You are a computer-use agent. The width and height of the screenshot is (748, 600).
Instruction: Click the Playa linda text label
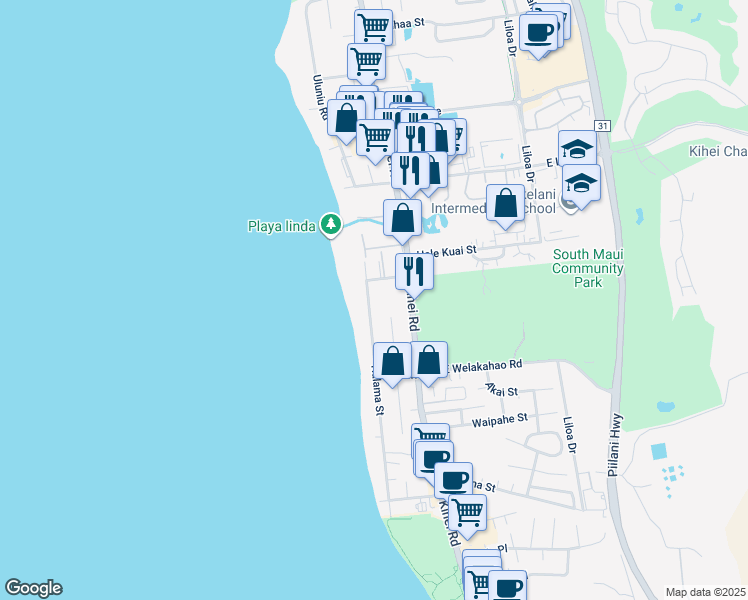tap(281, 226)
